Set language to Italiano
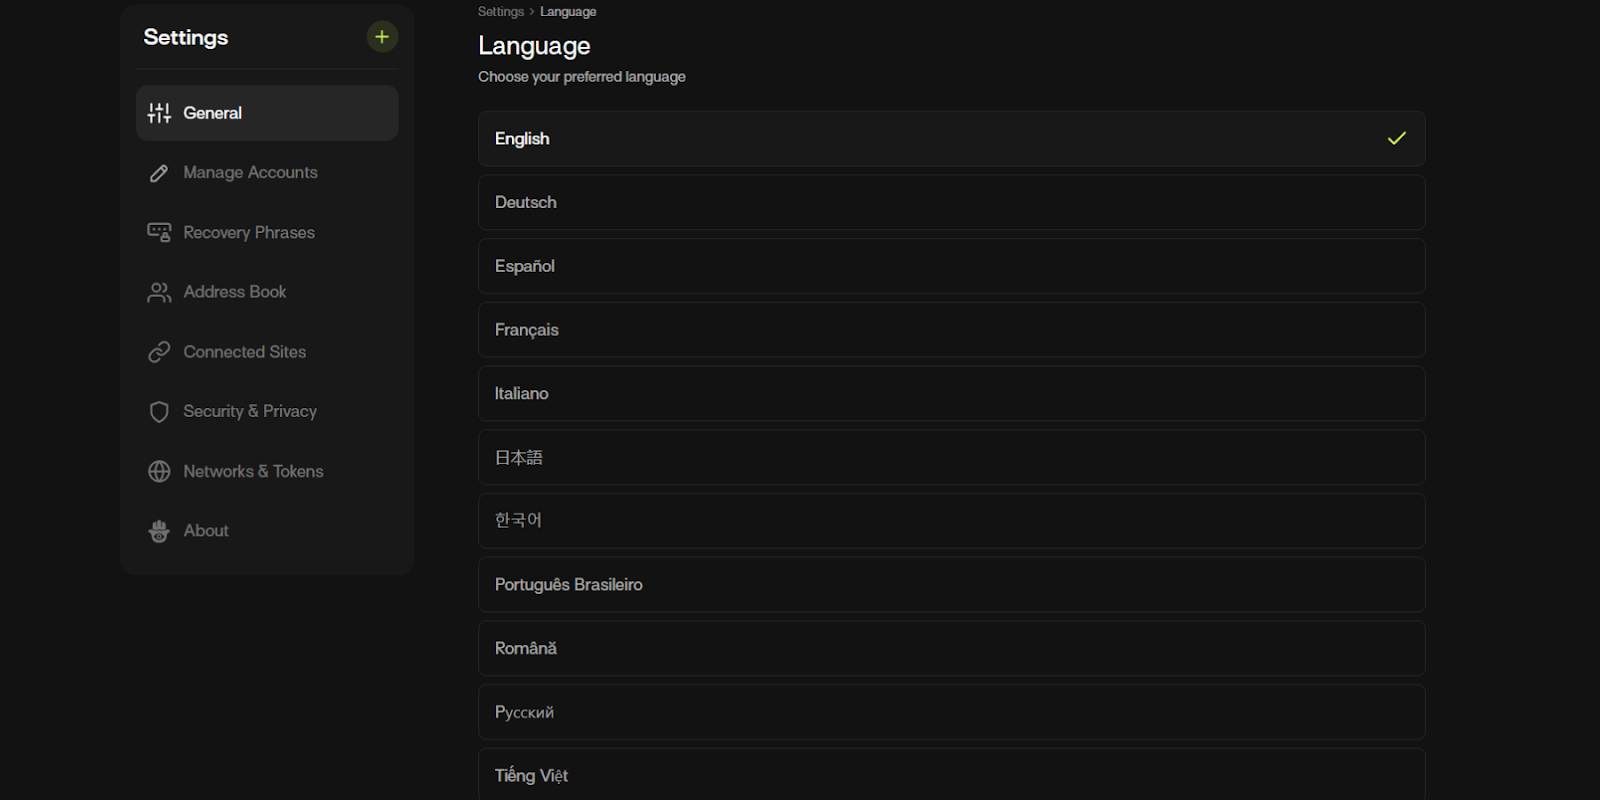Screen dimensions: 1600x800 pos(950,394)
